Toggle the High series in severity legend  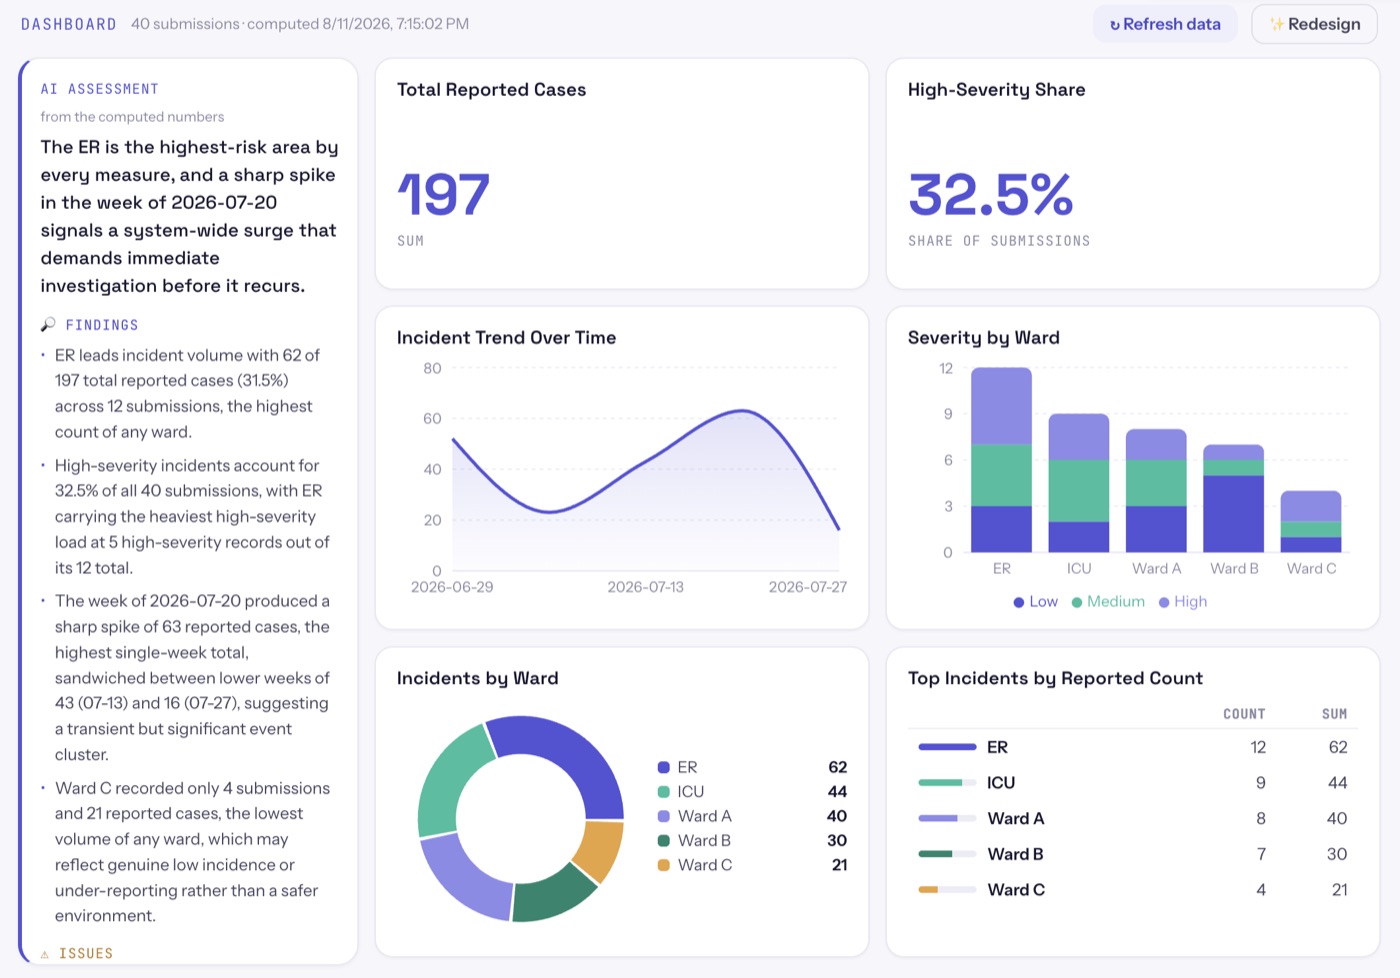click(1182, 601)
